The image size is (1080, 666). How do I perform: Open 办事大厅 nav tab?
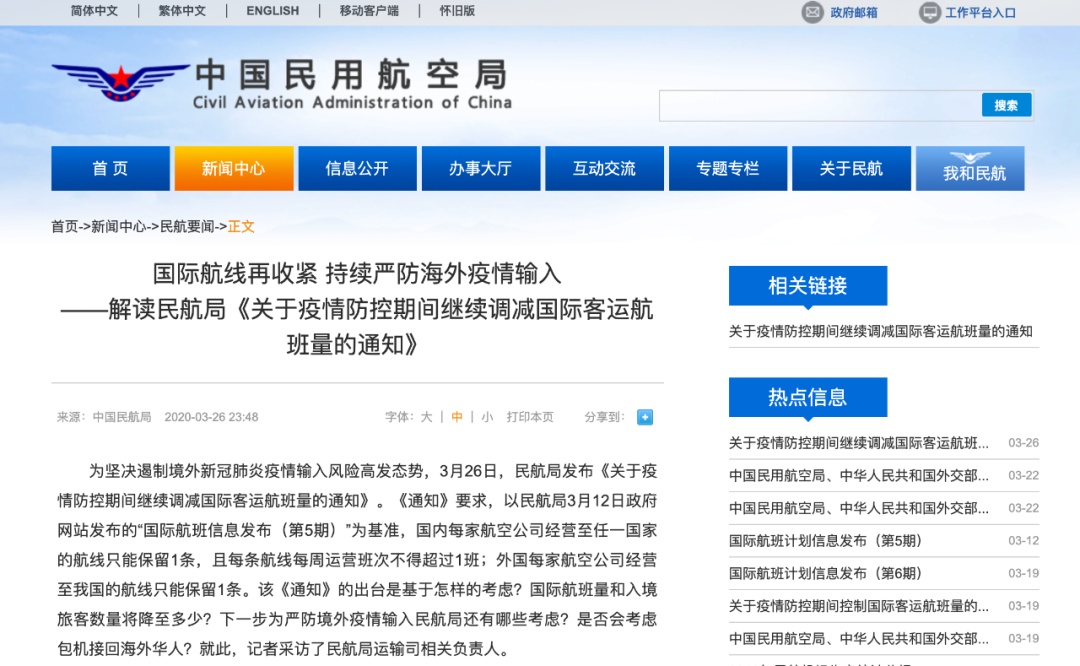coord(481,168)
